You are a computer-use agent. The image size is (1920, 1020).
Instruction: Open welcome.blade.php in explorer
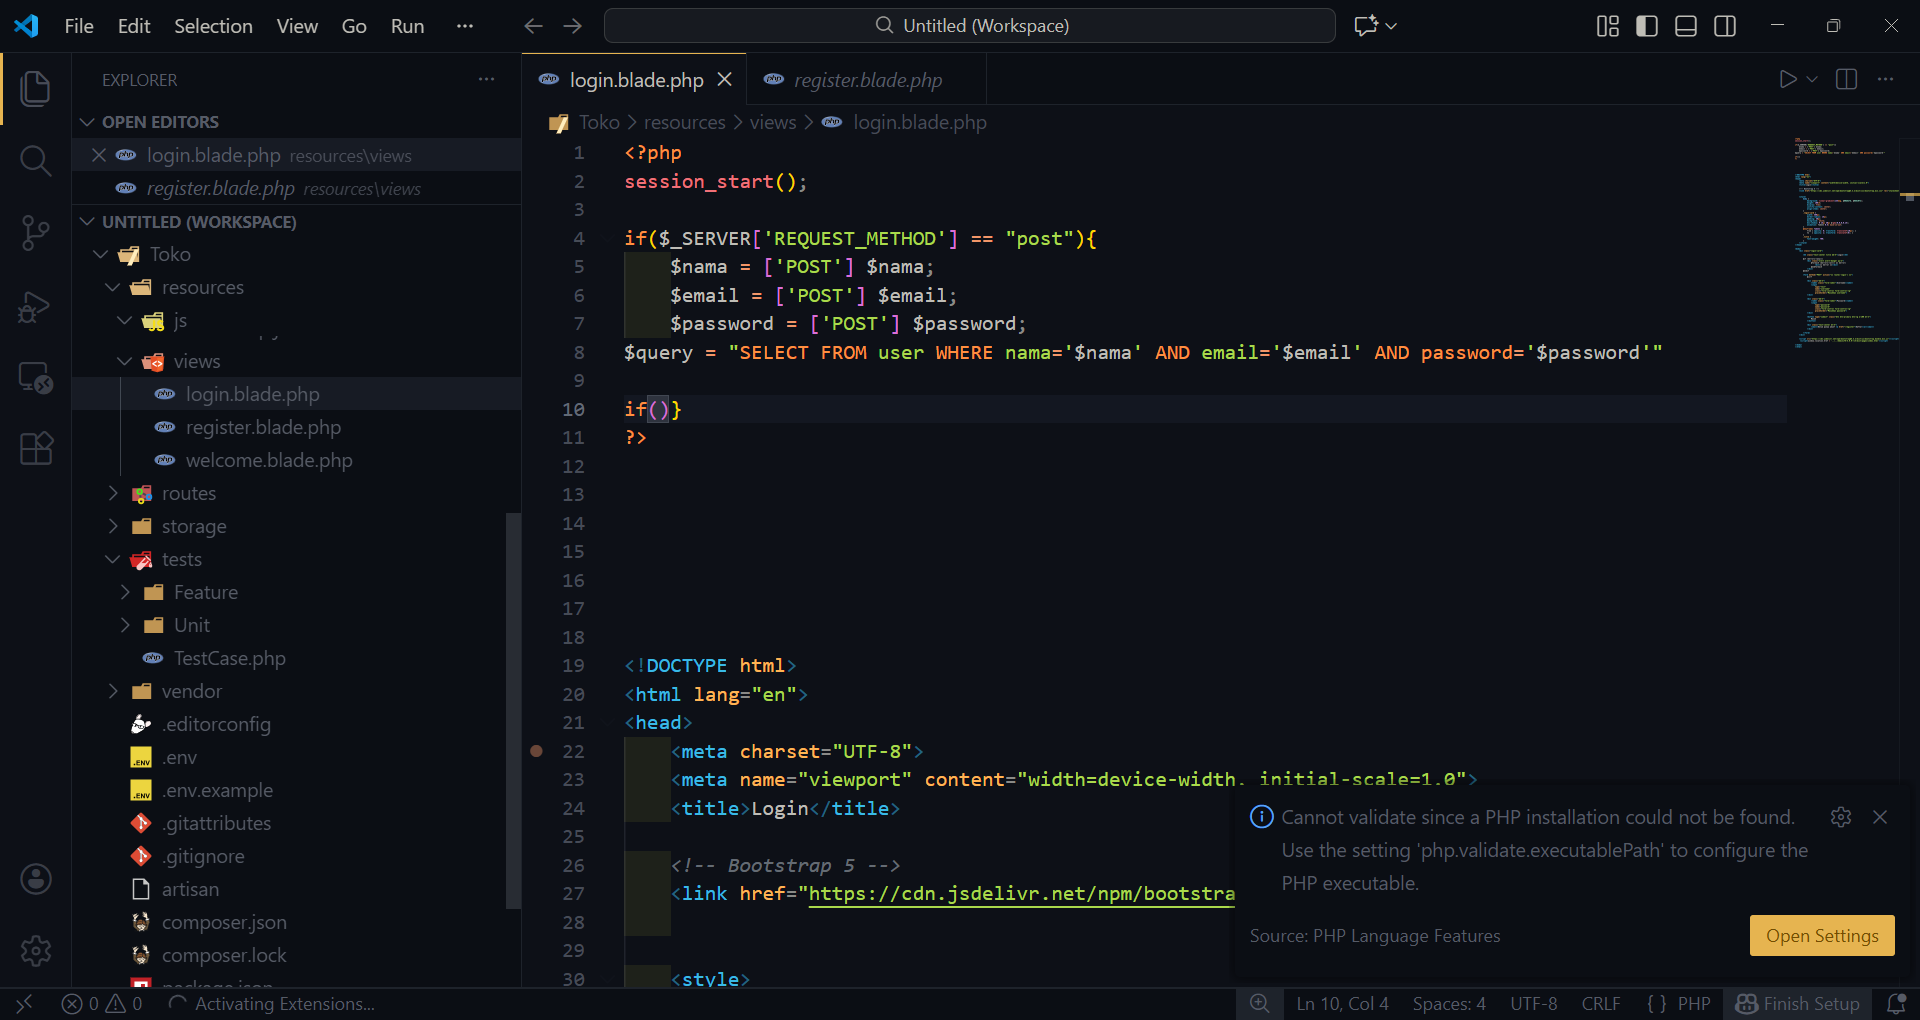click(268, 460)
